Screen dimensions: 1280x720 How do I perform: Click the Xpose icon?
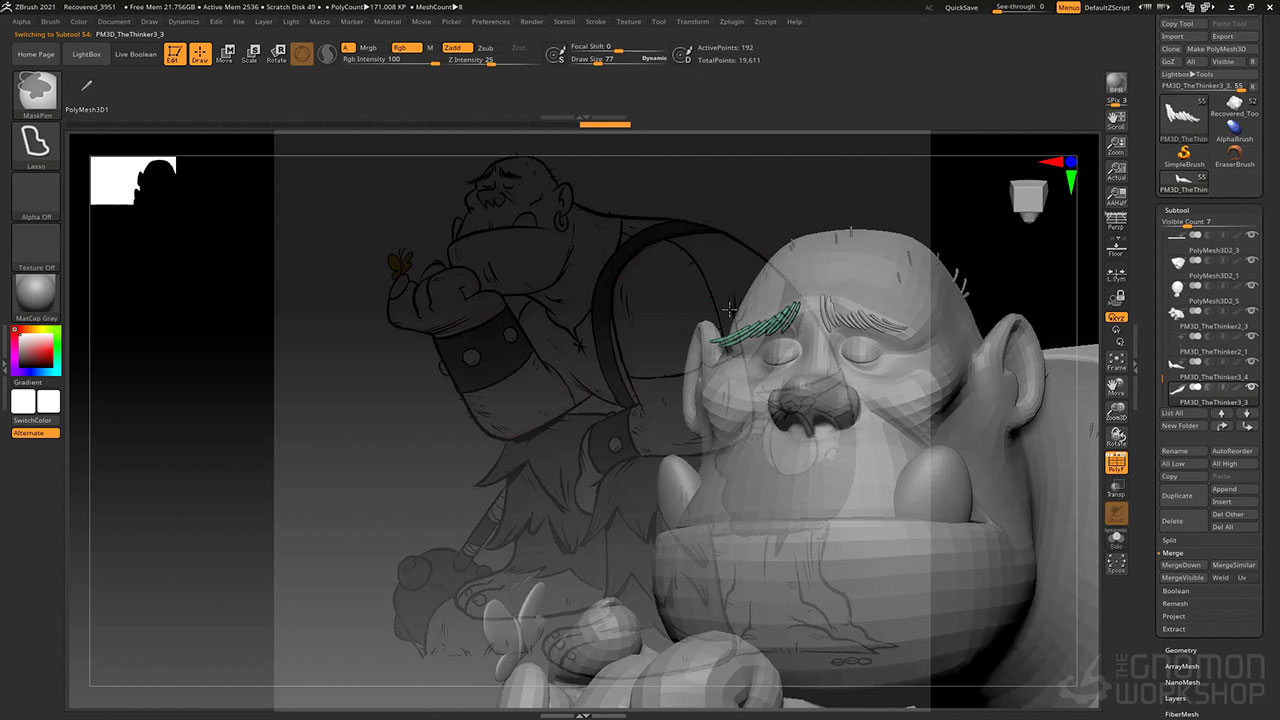(x=1116, y=564)
